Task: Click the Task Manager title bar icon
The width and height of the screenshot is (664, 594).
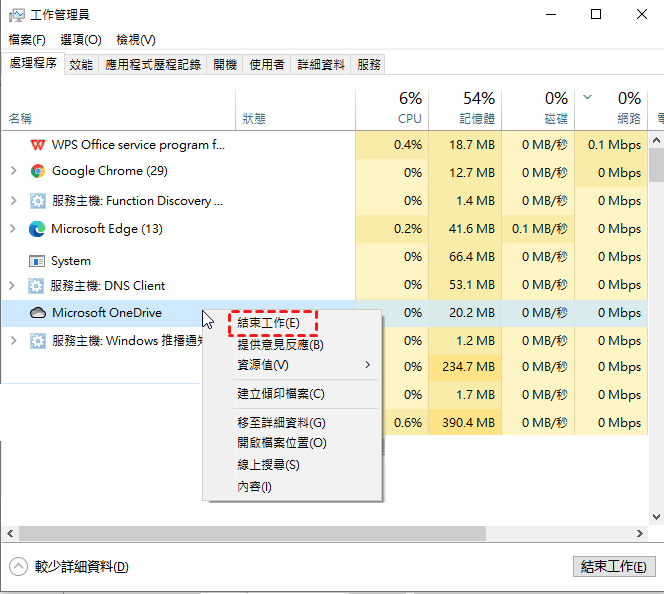Action: (x=17, y=15)
